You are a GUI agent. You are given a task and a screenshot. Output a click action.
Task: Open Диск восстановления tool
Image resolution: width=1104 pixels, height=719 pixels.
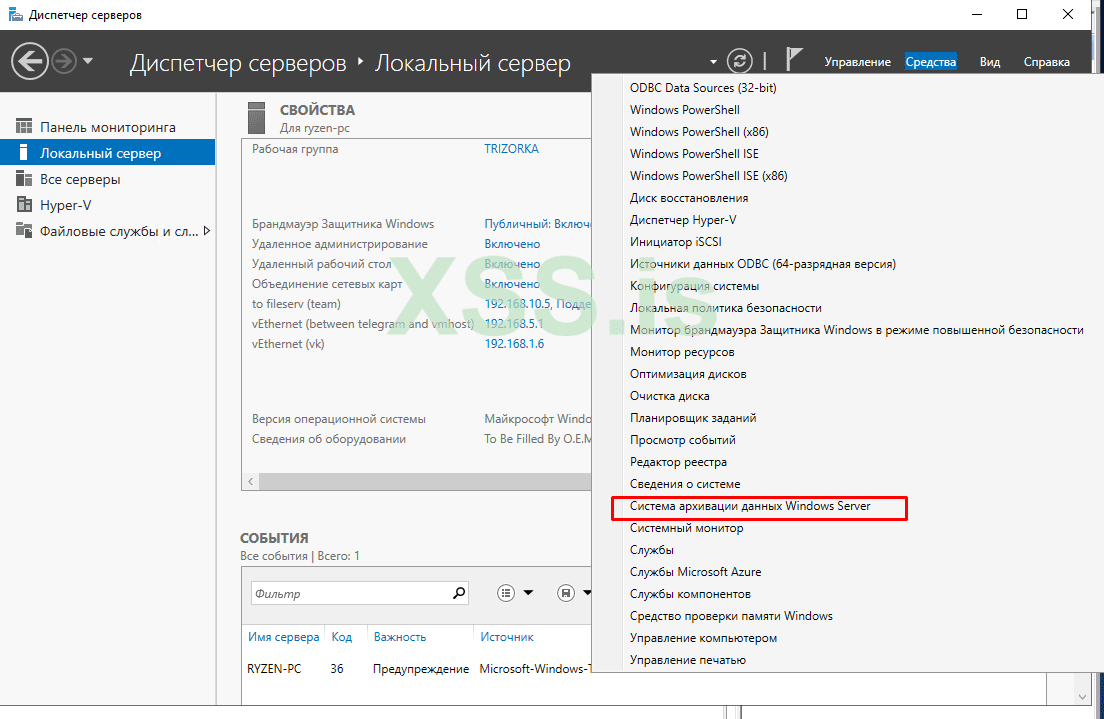pyautogui.click(x=689, y=198)
